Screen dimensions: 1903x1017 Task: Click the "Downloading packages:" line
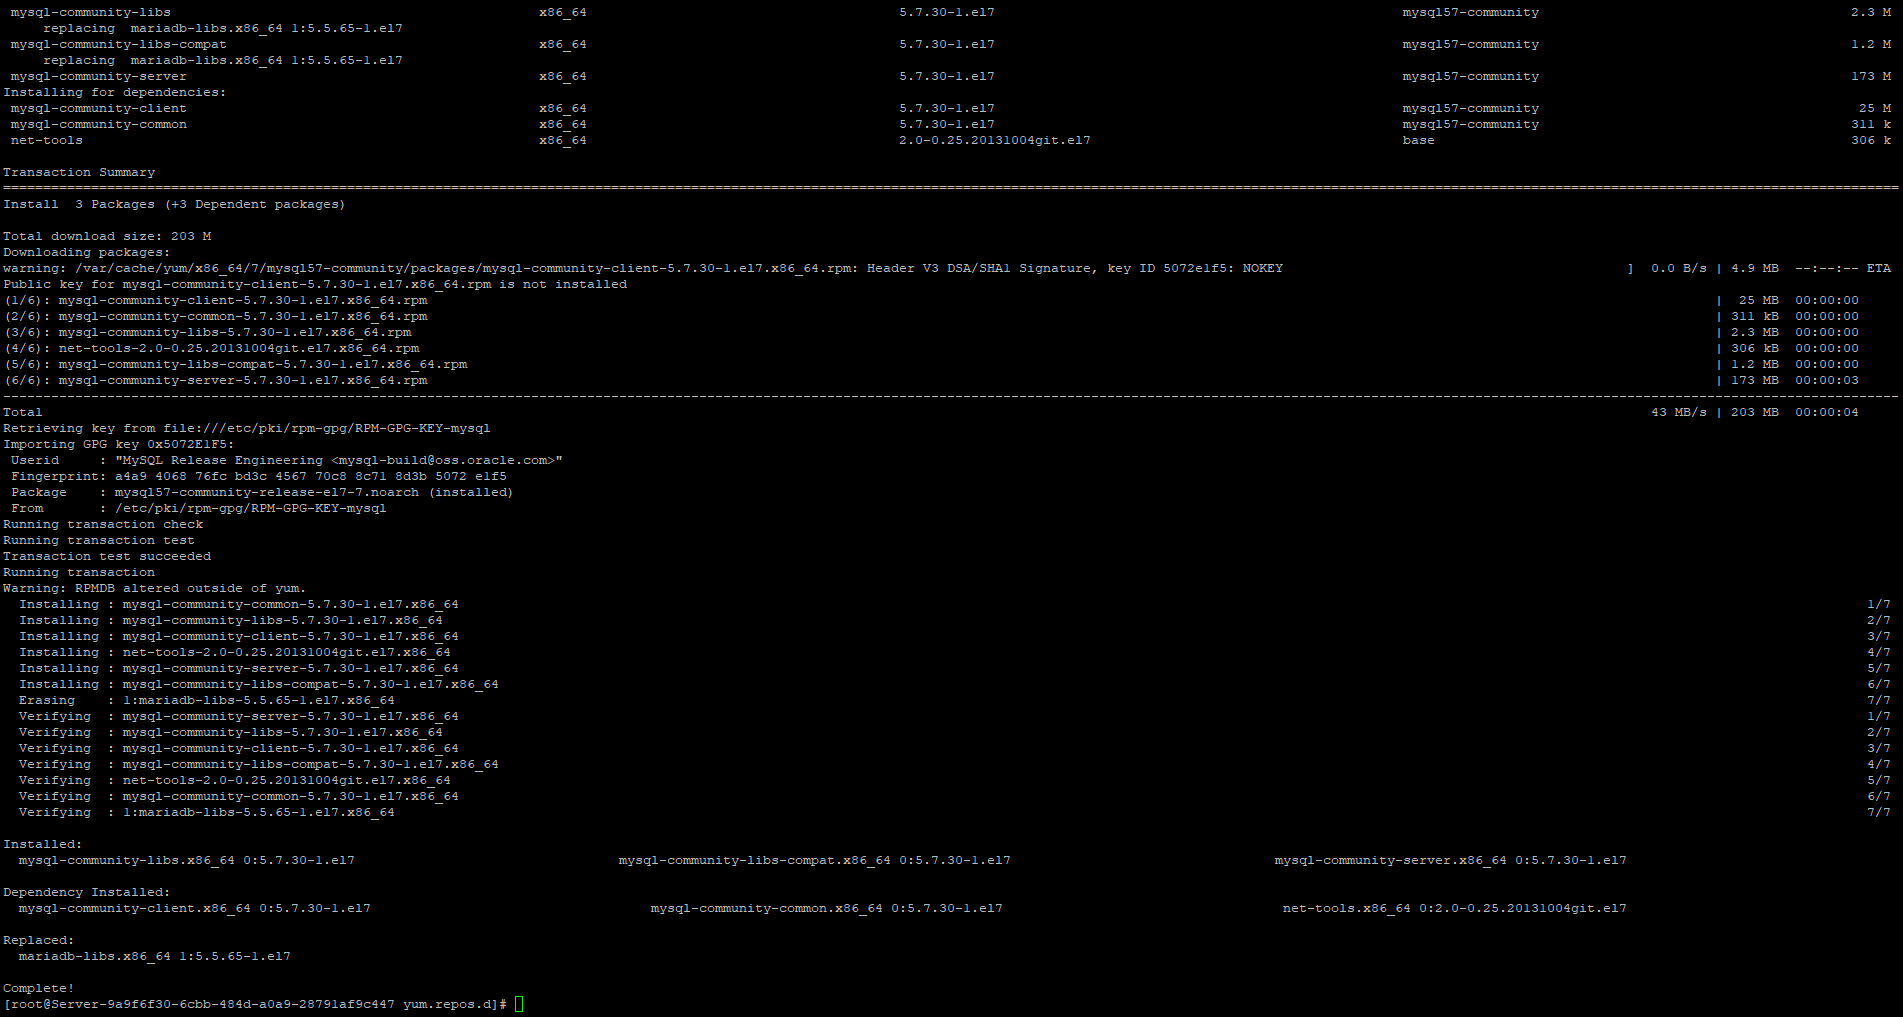(87, 252)
